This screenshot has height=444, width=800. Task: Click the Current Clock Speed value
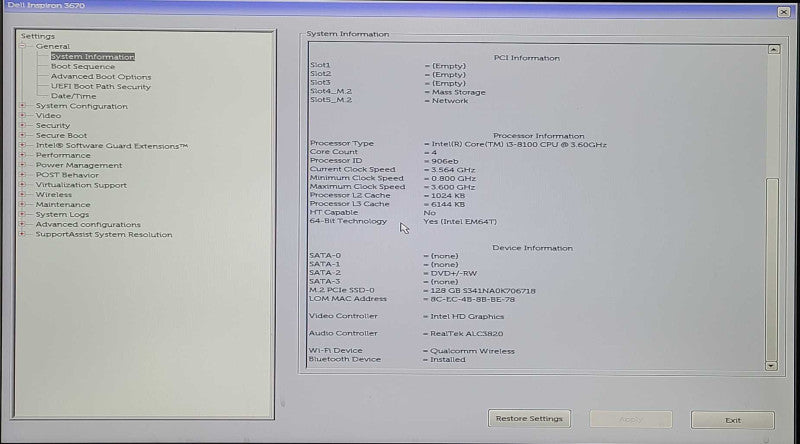(453, 169)
